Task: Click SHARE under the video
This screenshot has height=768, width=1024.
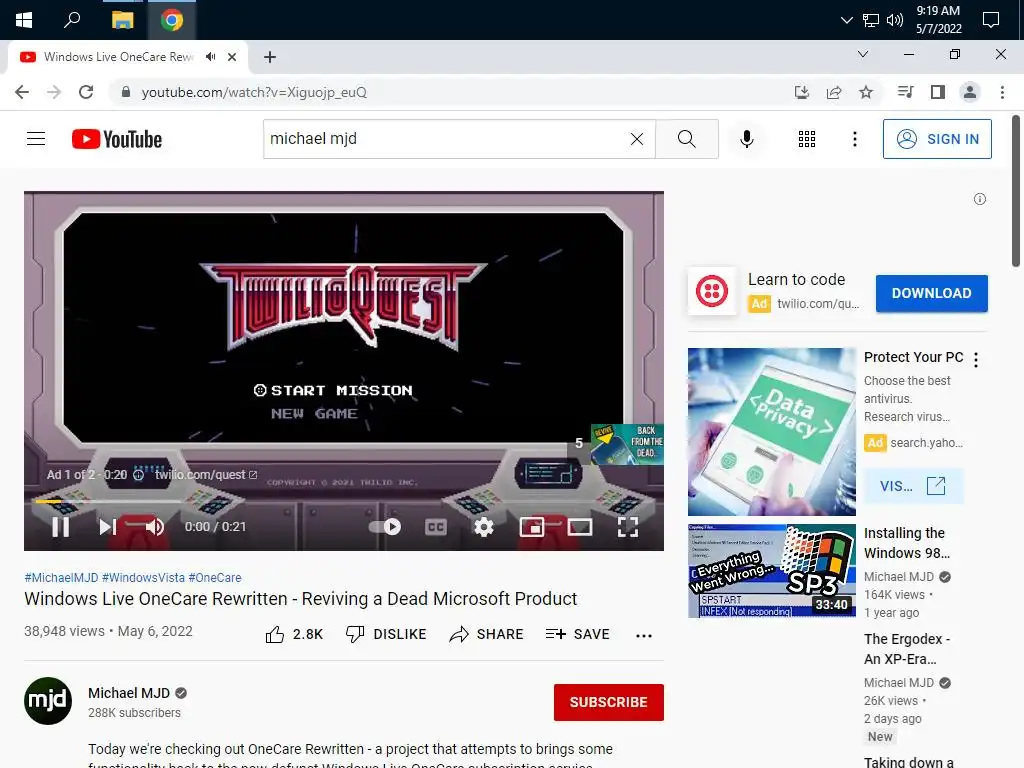Action: [486, 634]
